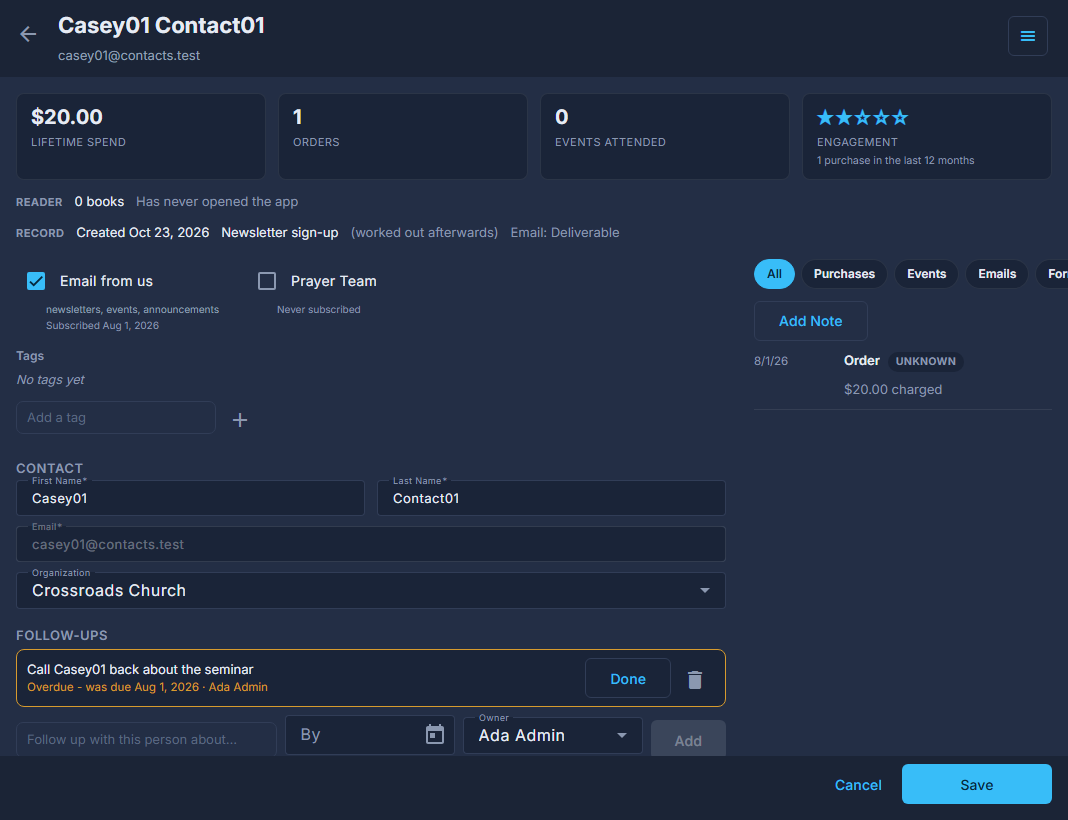Click the follow-up By date field
Image resolution: width=1068 pixels, height=820 pixels.
pos(370,735)
